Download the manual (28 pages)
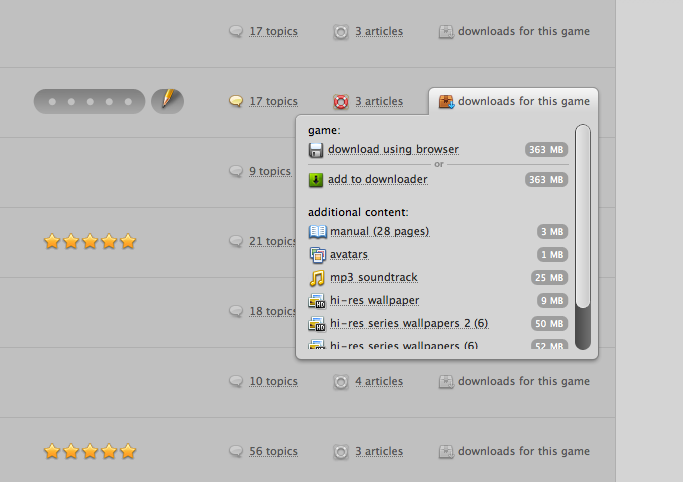Viewport: 683px width, 482px height. (x=379, y=231)
